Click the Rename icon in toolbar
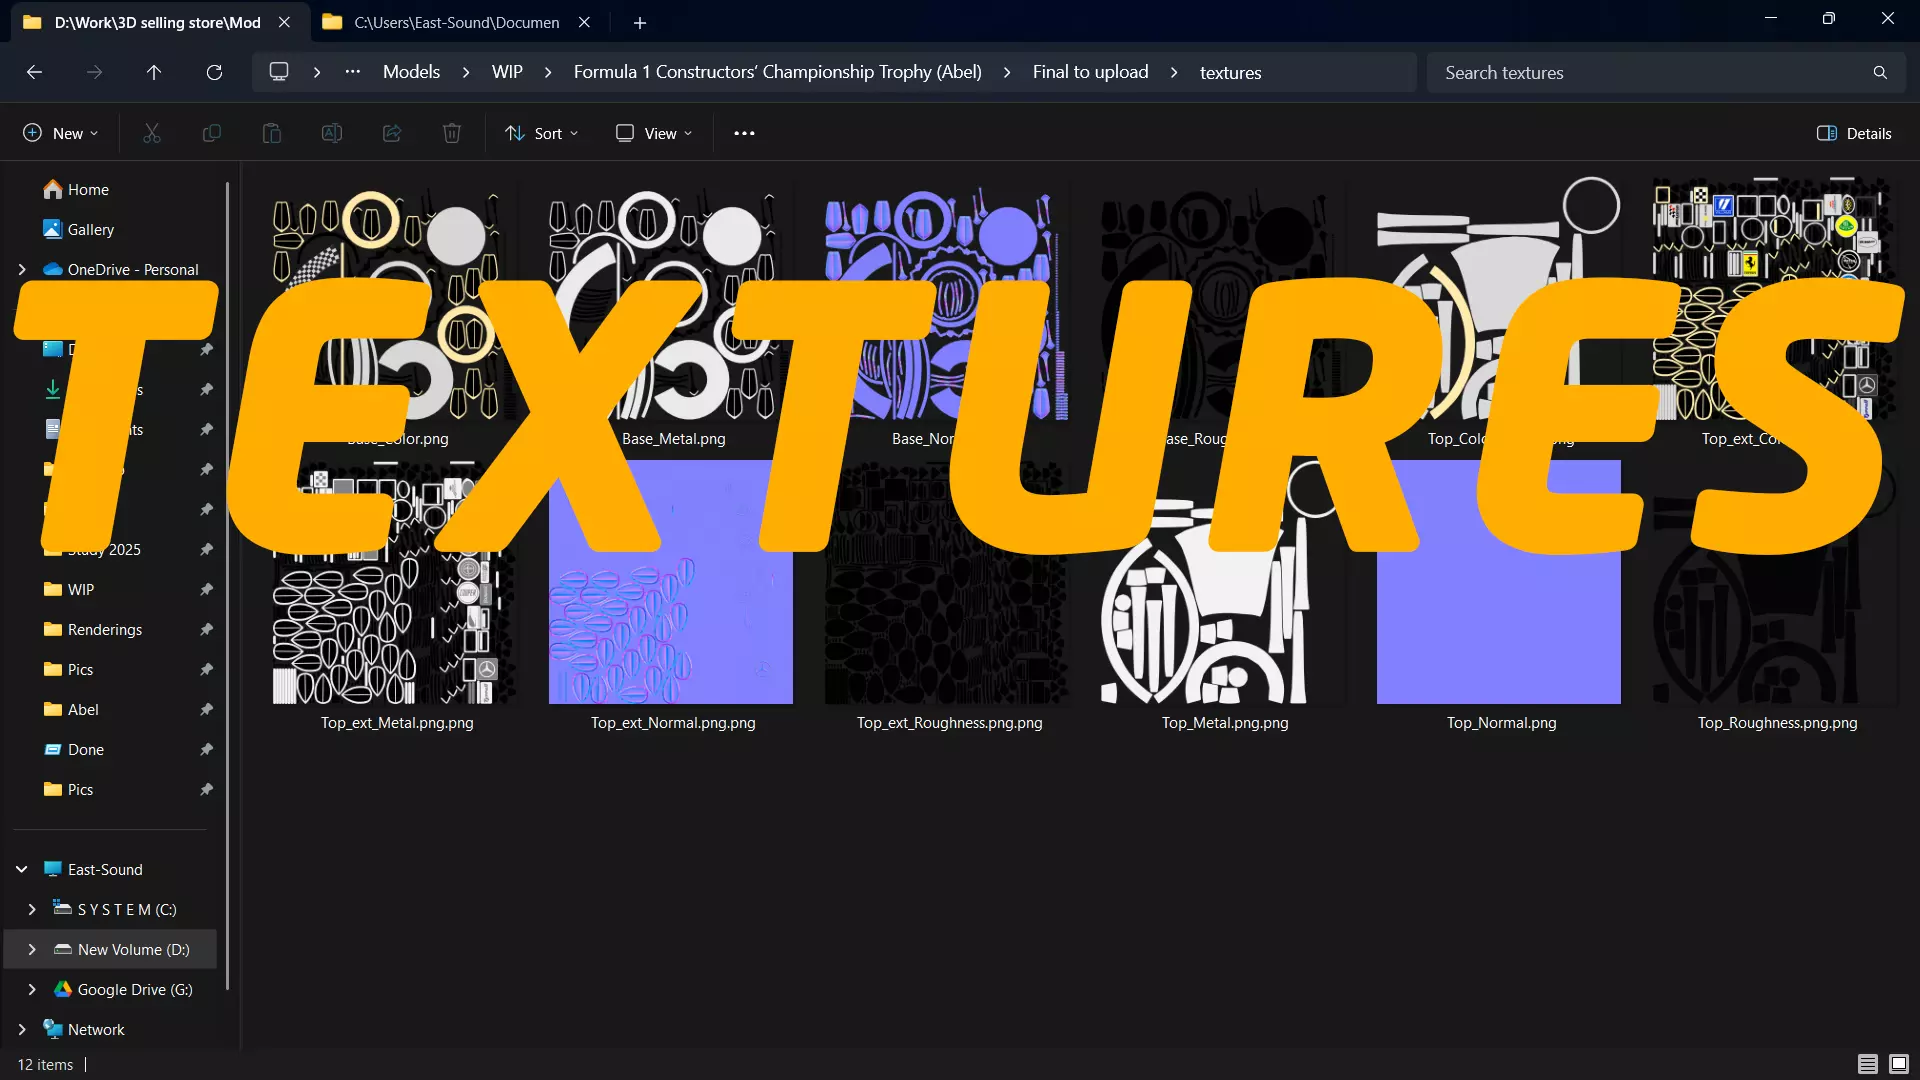Image resolution: width=1920 pixels, height=1080 pixels. click(x=332, y=133)
